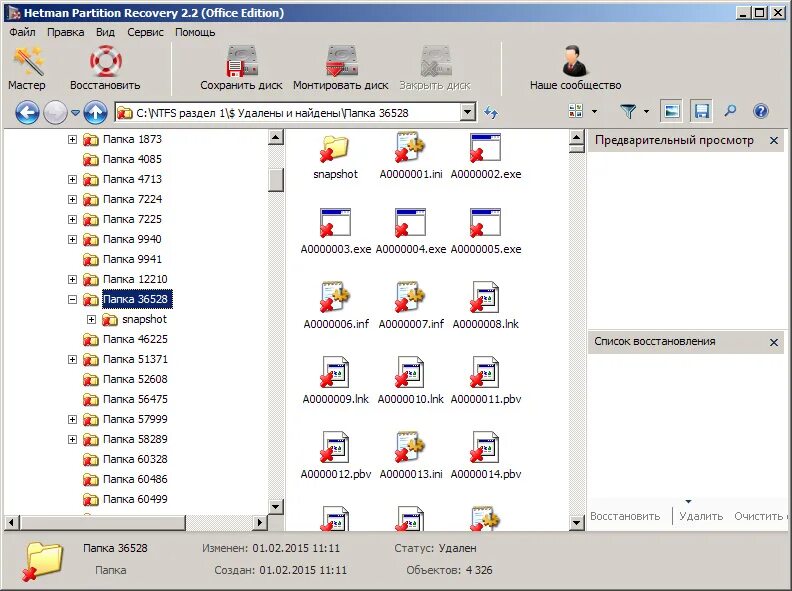Viewport: 792px width, 591px height.
Task: Select Папка 60486 in tree
Action: pos(135,479)
